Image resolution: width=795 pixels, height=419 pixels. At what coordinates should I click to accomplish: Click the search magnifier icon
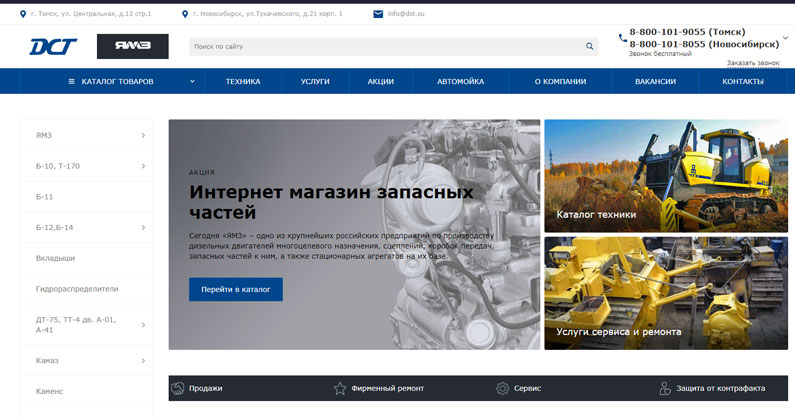click(589, 47)
